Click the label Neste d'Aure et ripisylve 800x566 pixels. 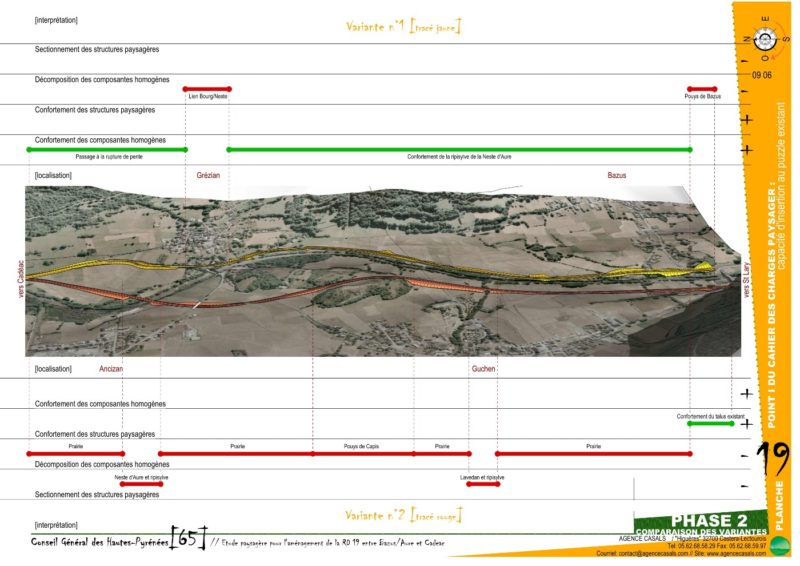(x=141, y=477)
